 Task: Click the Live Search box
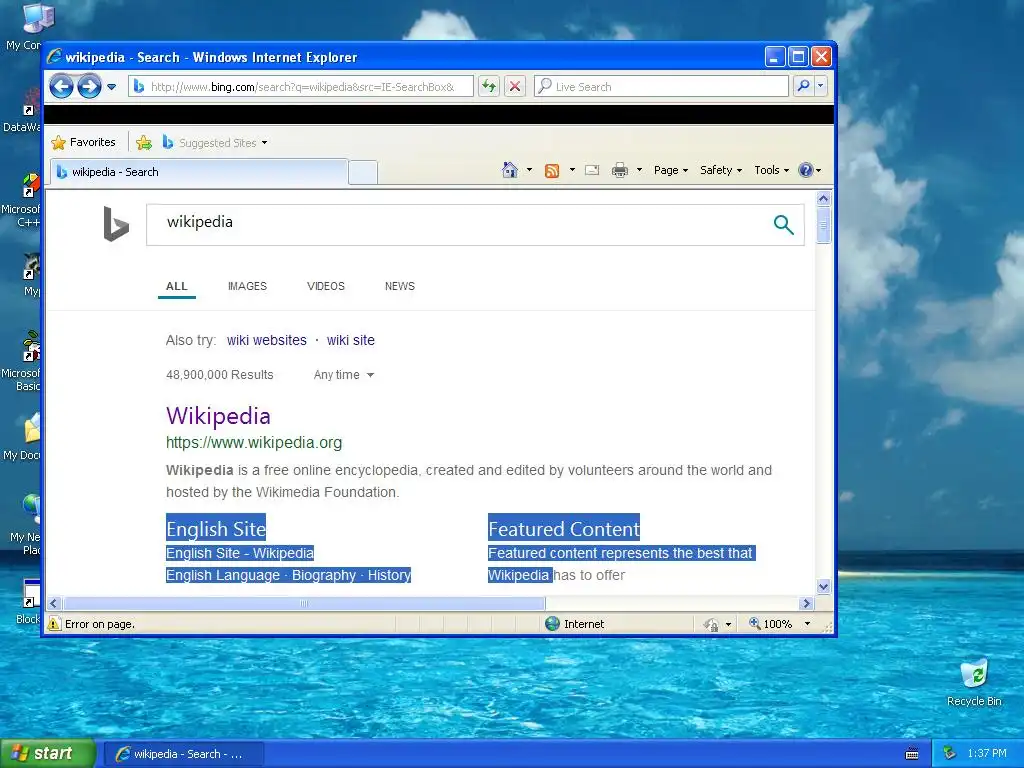tap(661, 86)
